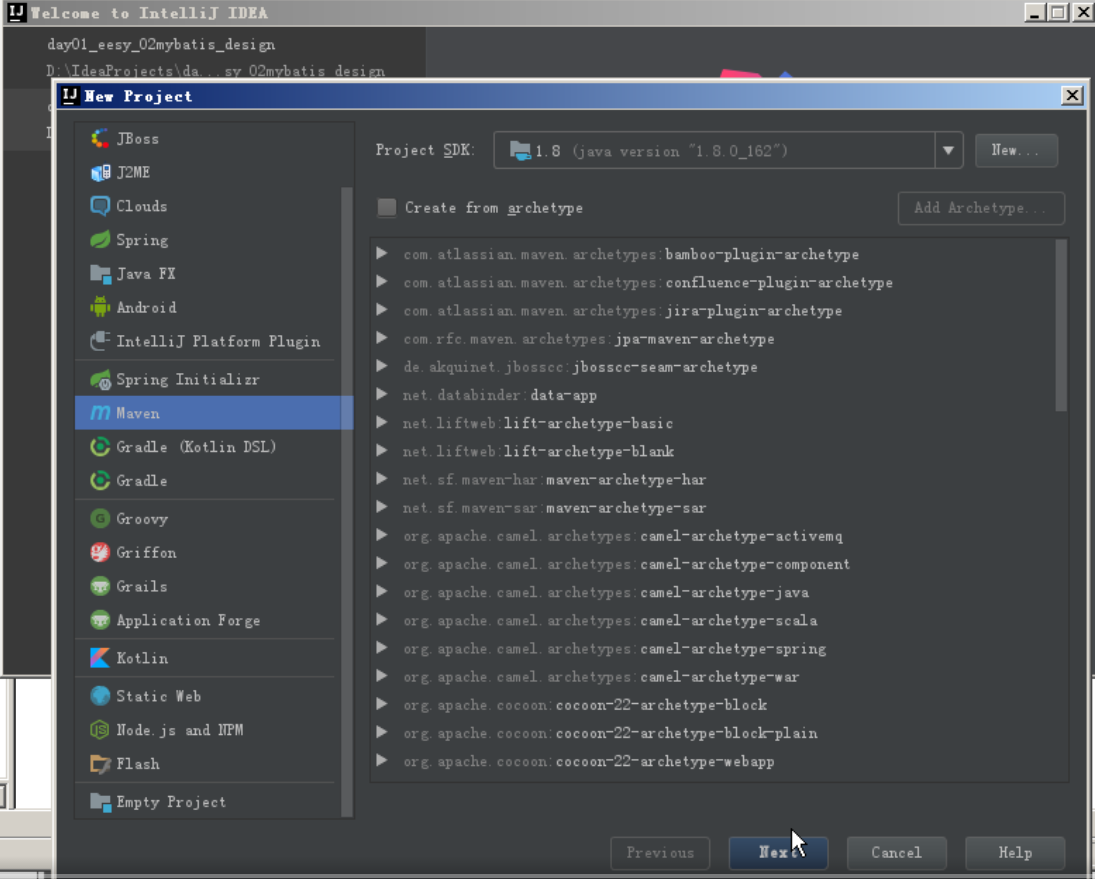Click the SDK folder icon in combo
Image resolution: width=1095 pixels, height=879 pixels.
[520, 151]
